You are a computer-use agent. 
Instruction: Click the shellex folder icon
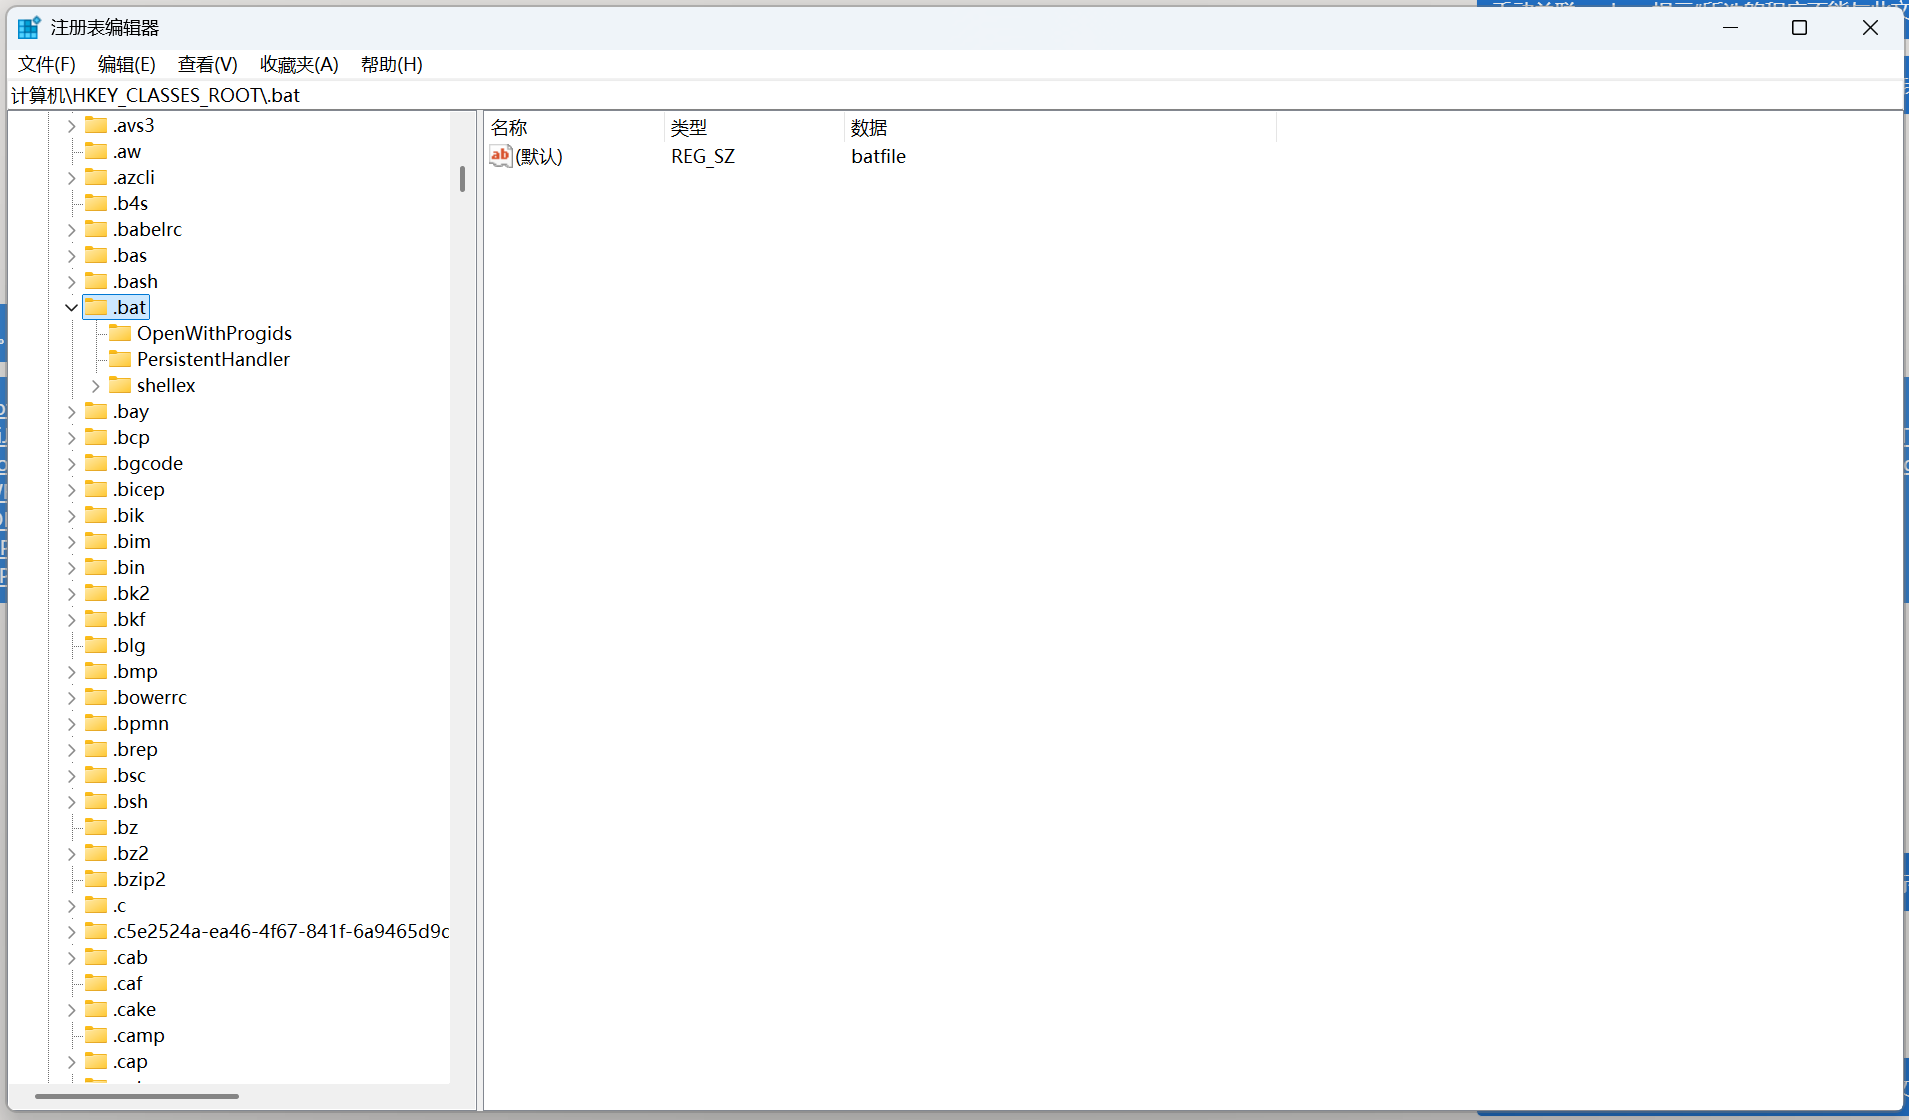pyautogui.click(x=120, y=384)
